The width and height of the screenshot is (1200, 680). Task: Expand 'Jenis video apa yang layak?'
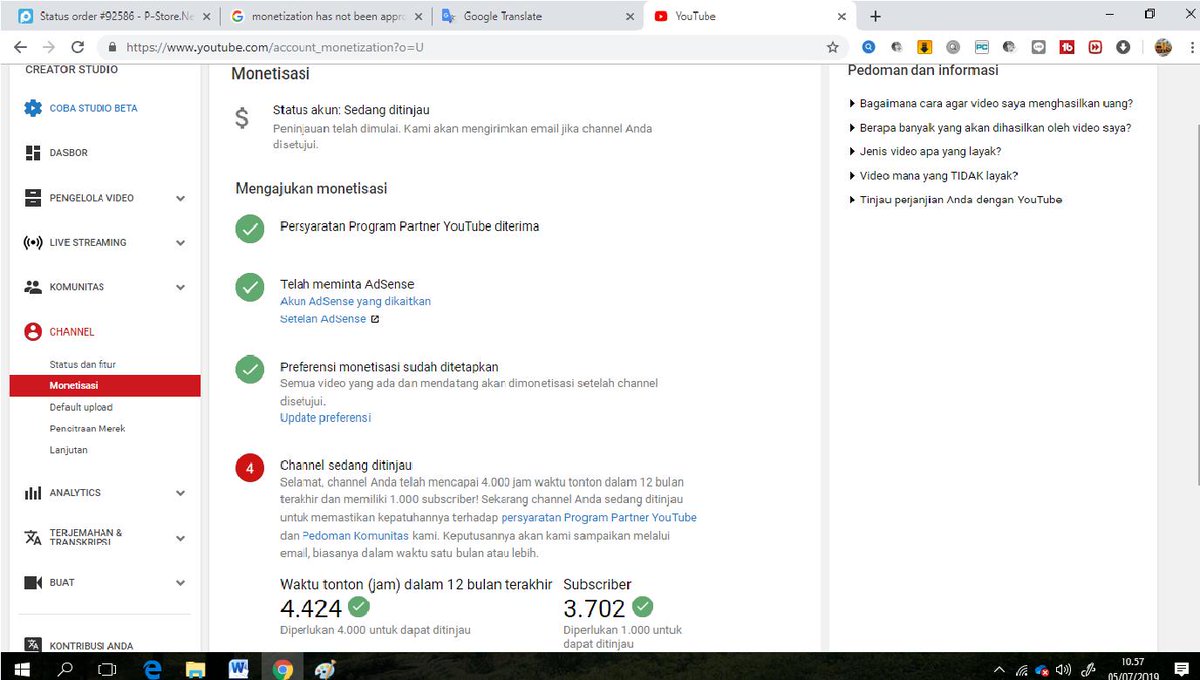pos(924,151)
